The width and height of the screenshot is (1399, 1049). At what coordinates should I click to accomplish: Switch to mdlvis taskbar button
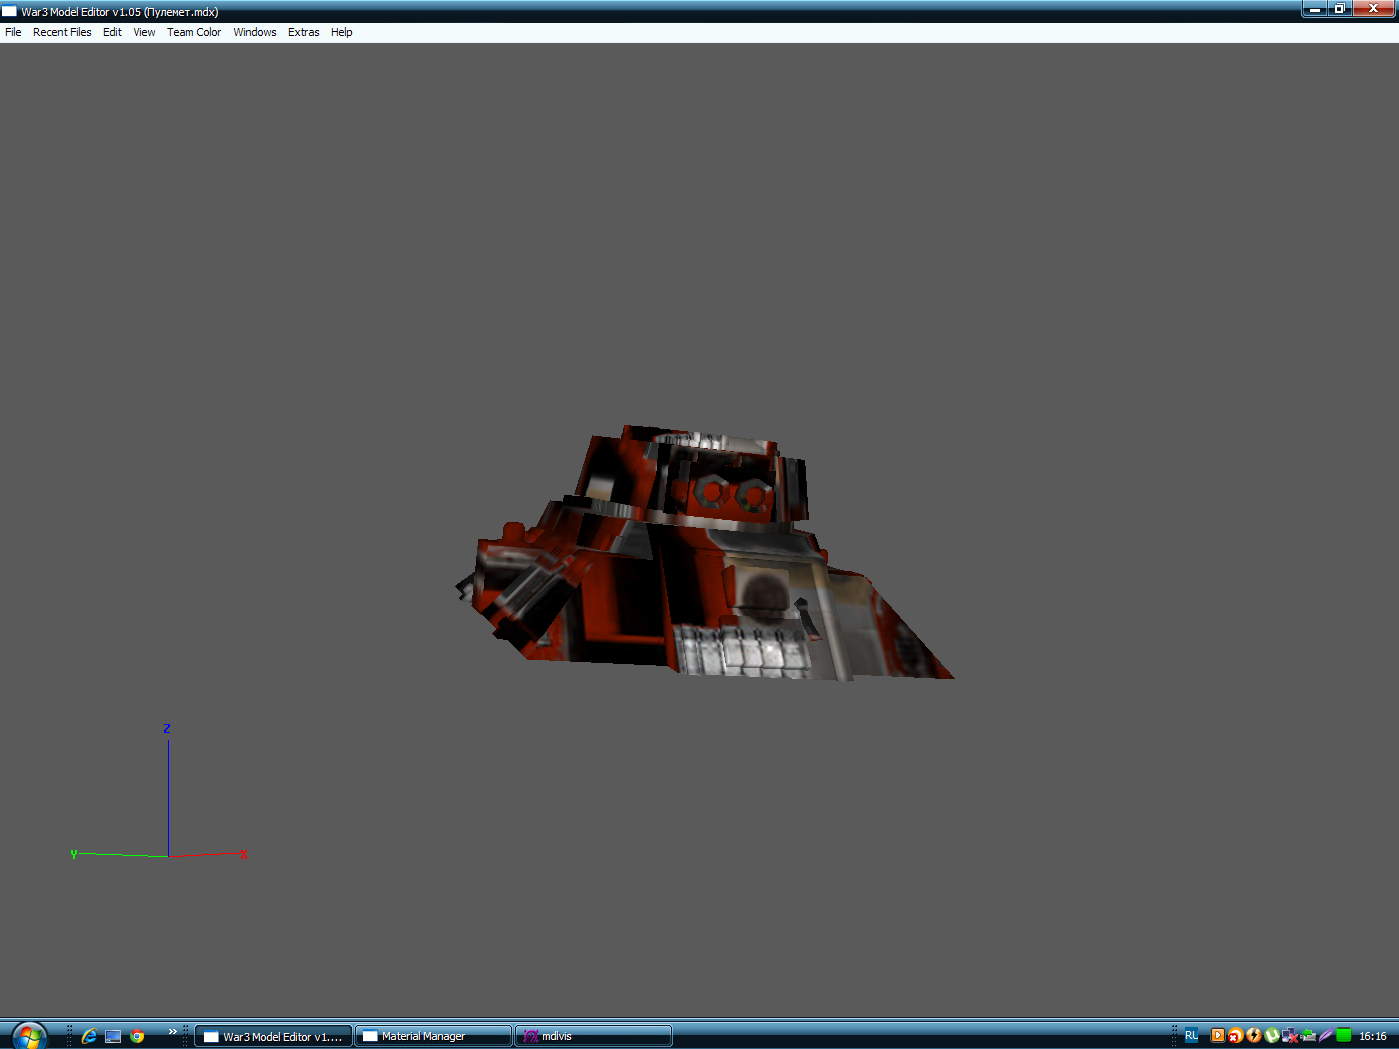pyautogui.click(x=593, y=1036)
